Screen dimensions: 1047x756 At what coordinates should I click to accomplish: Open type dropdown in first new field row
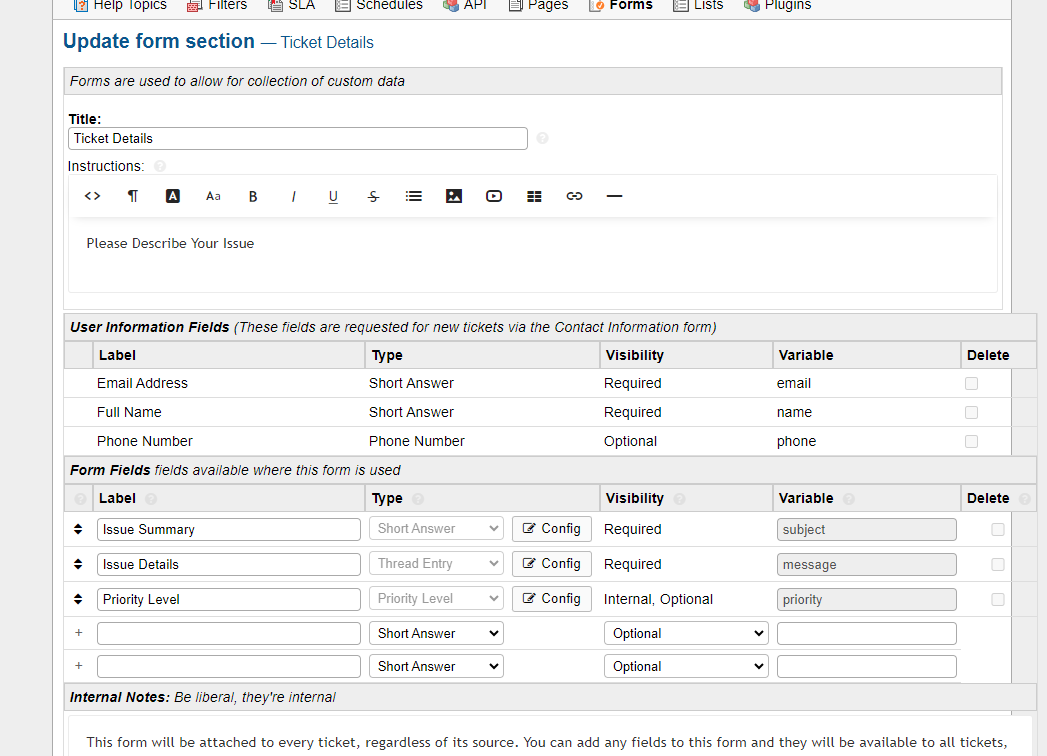coord(436,633)
